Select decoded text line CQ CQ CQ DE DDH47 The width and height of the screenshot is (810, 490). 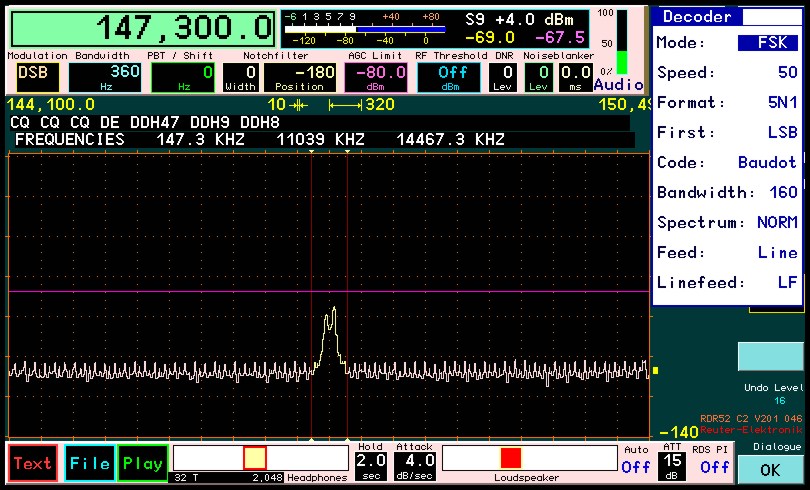coord(145,123)
